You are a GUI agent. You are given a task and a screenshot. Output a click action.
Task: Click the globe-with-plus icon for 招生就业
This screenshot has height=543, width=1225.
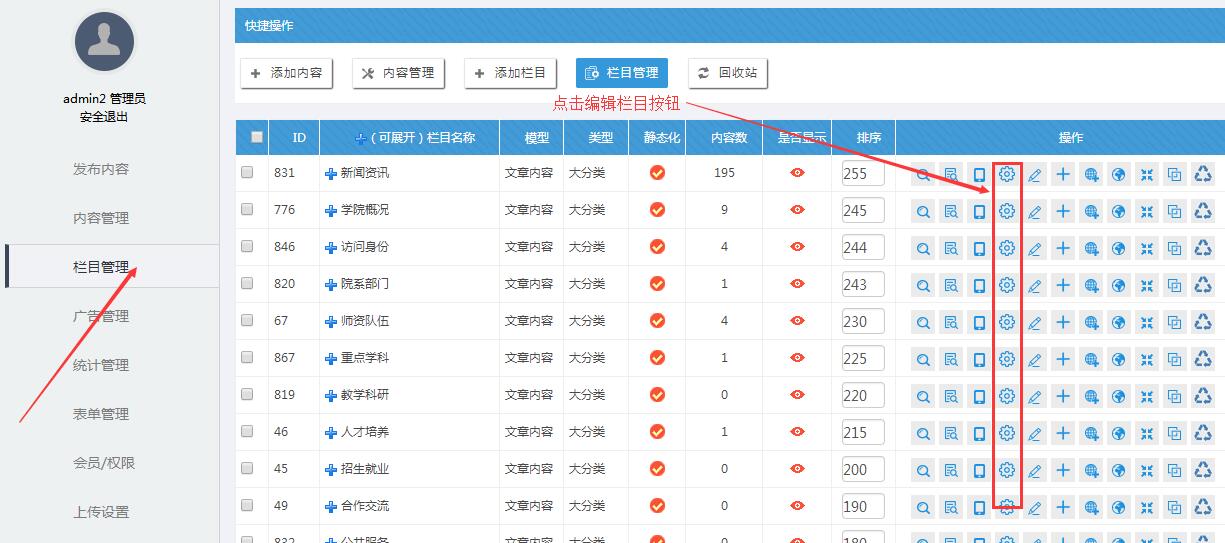[1091, 470]
